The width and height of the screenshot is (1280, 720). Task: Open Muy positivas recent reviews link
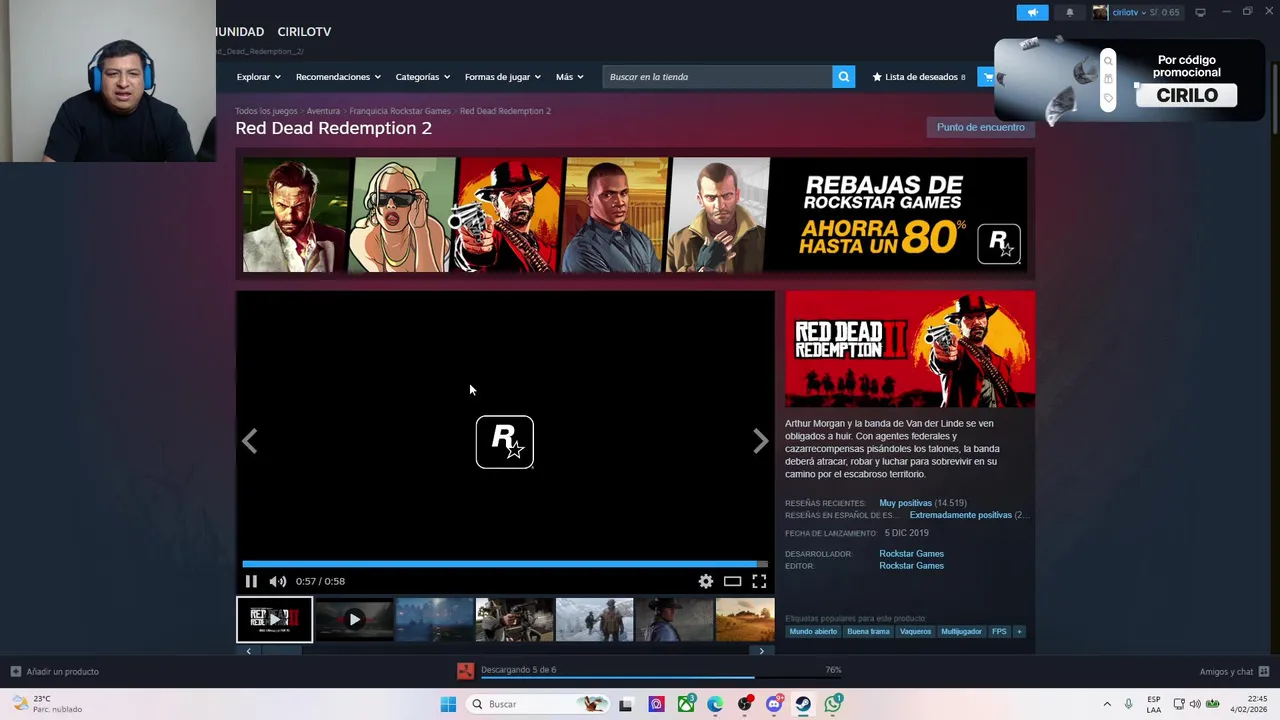pyautogui.click(x=905, y=503)
